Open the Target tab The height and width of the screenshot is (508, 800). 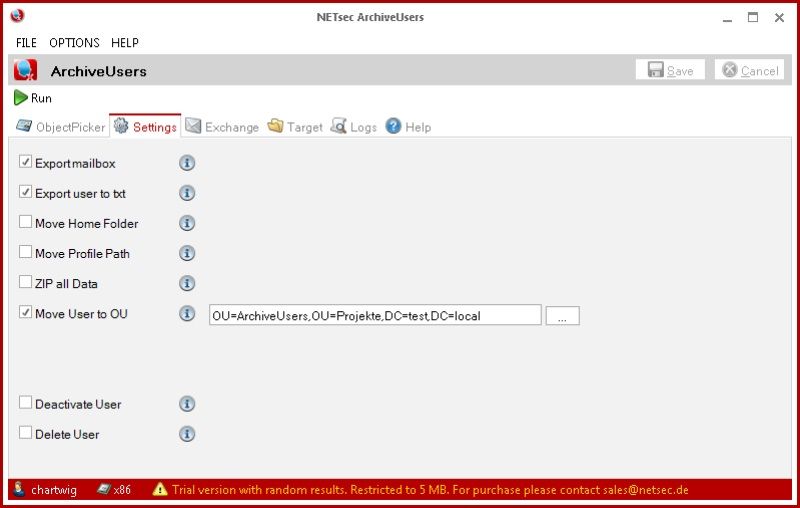pyautogui.click(x=295, y=126)
